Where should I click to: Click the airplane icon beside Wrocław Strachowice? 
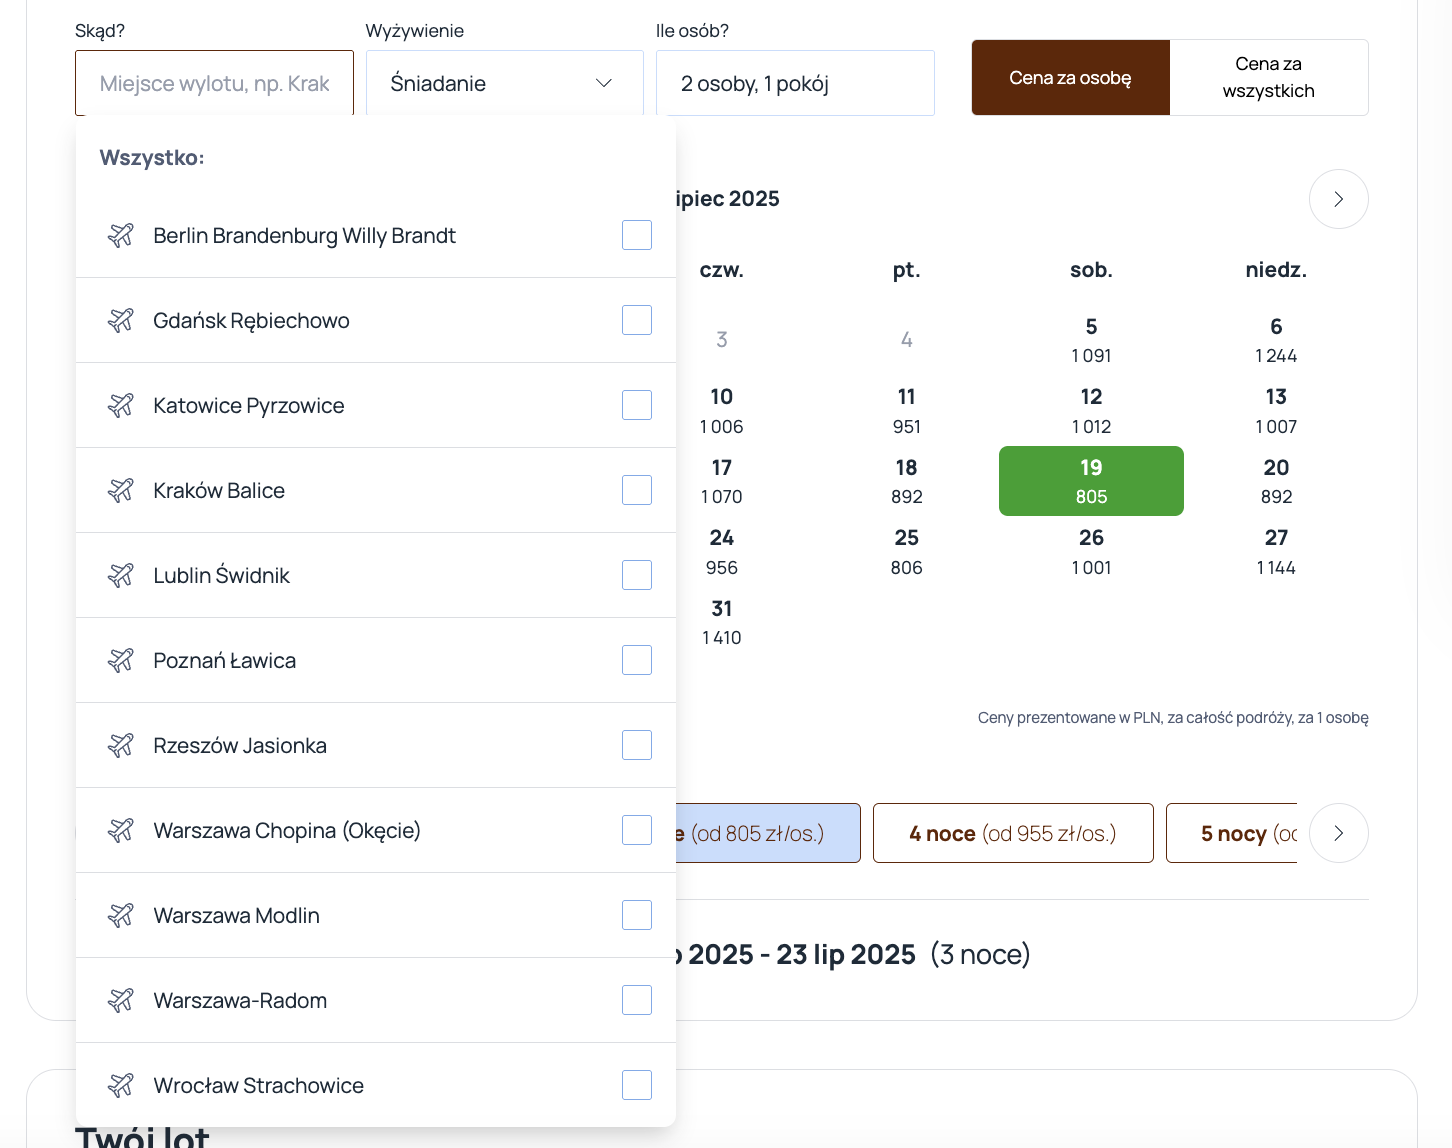[121, 1085]
